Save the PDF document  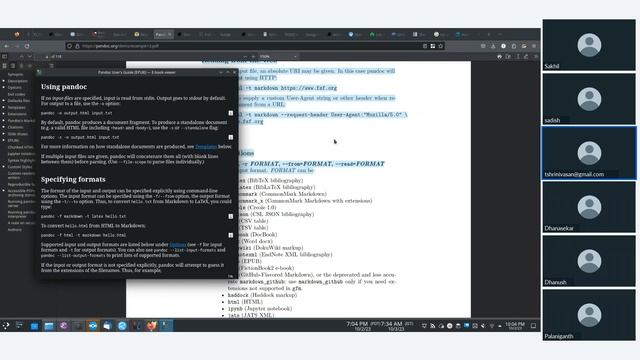pos(508,56)
